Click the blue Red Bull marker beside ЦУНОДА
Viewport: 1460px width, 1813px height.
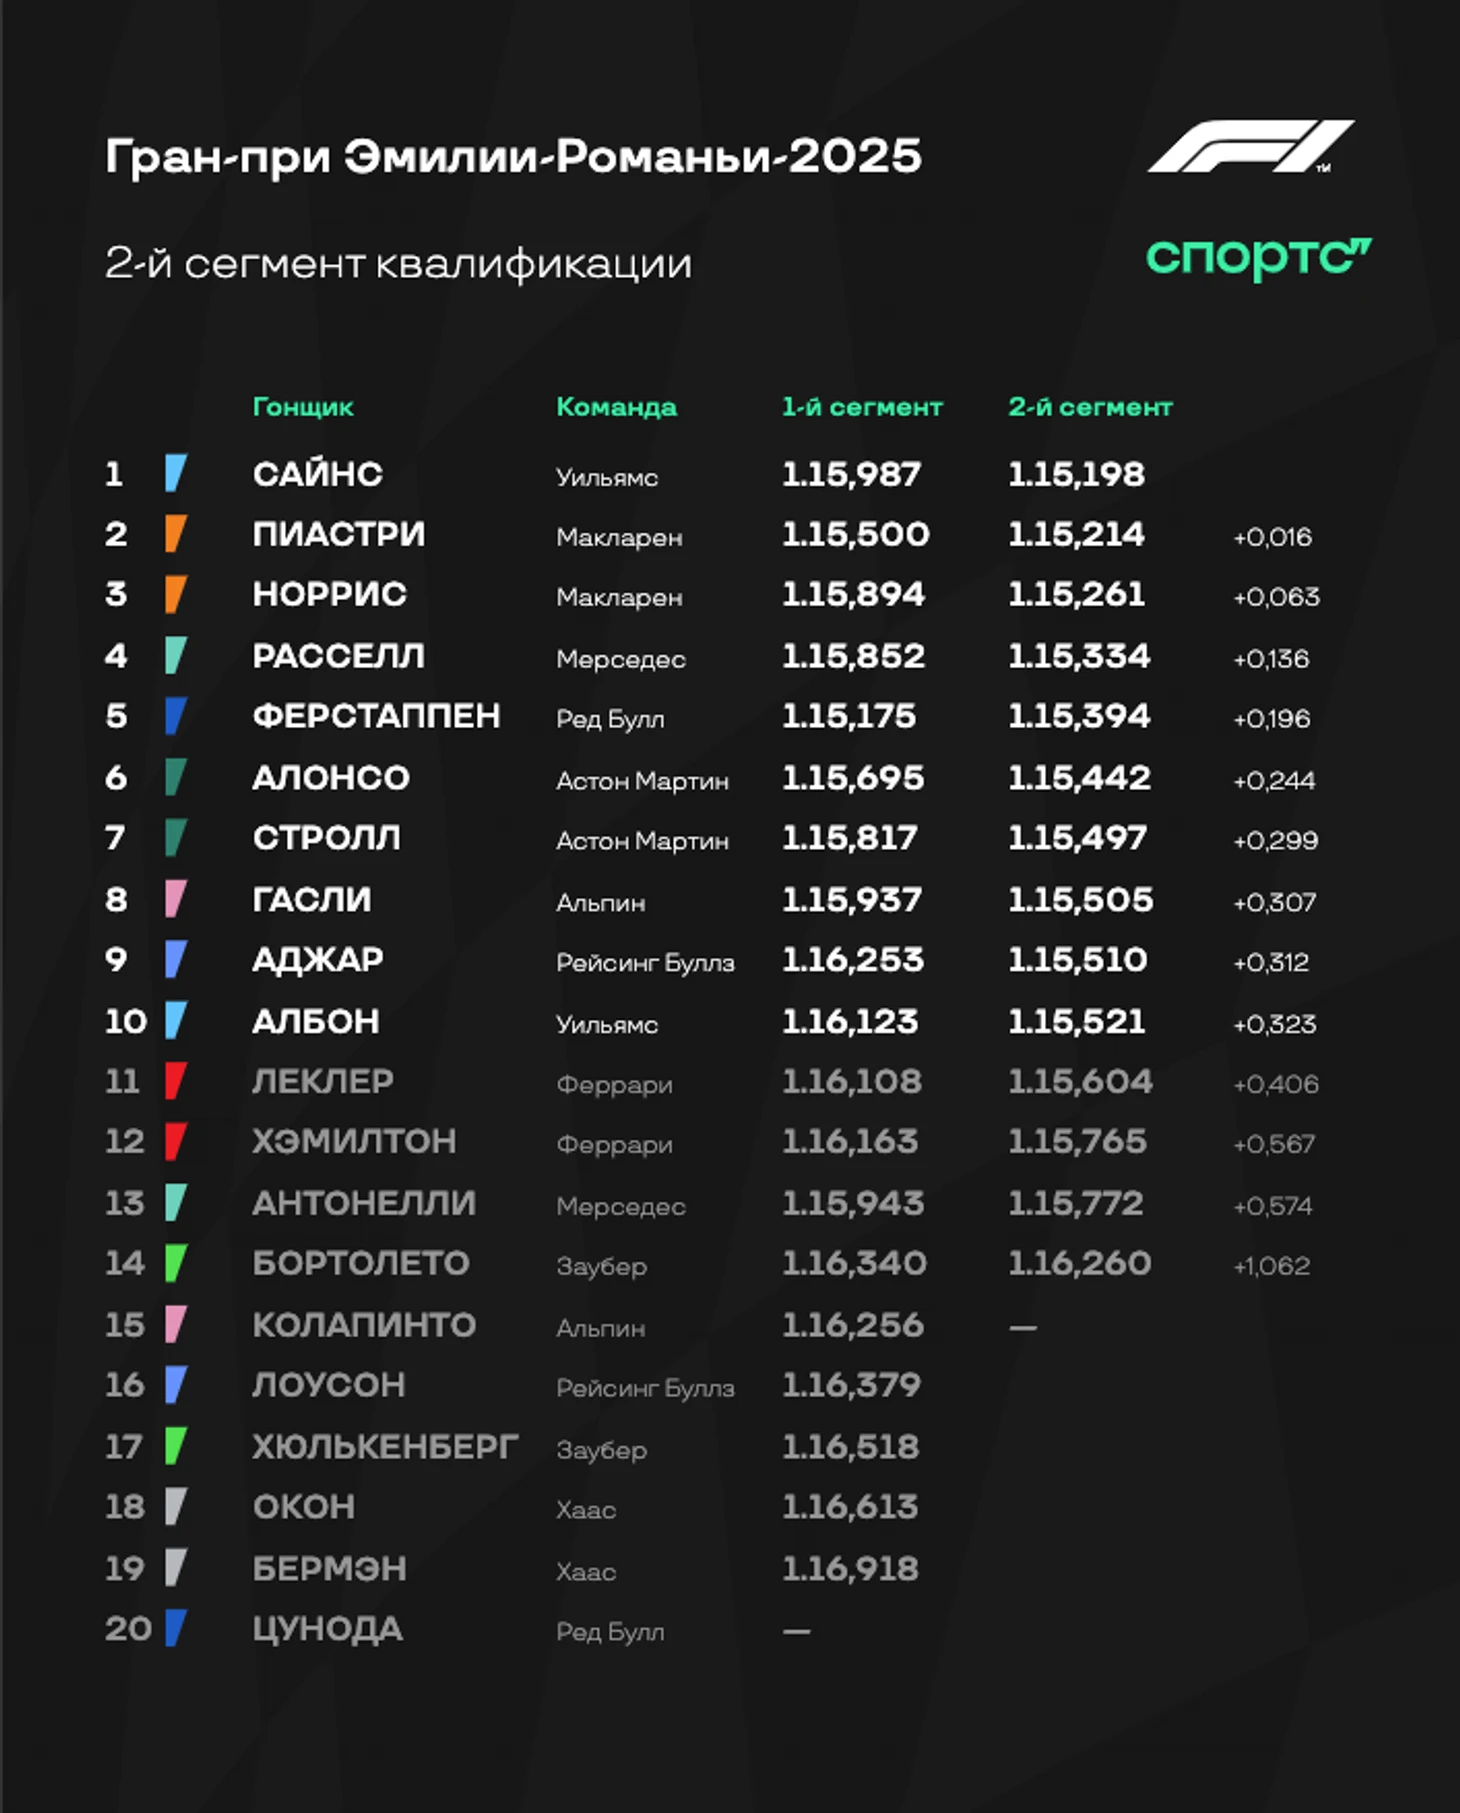[x=176, y=1628]
